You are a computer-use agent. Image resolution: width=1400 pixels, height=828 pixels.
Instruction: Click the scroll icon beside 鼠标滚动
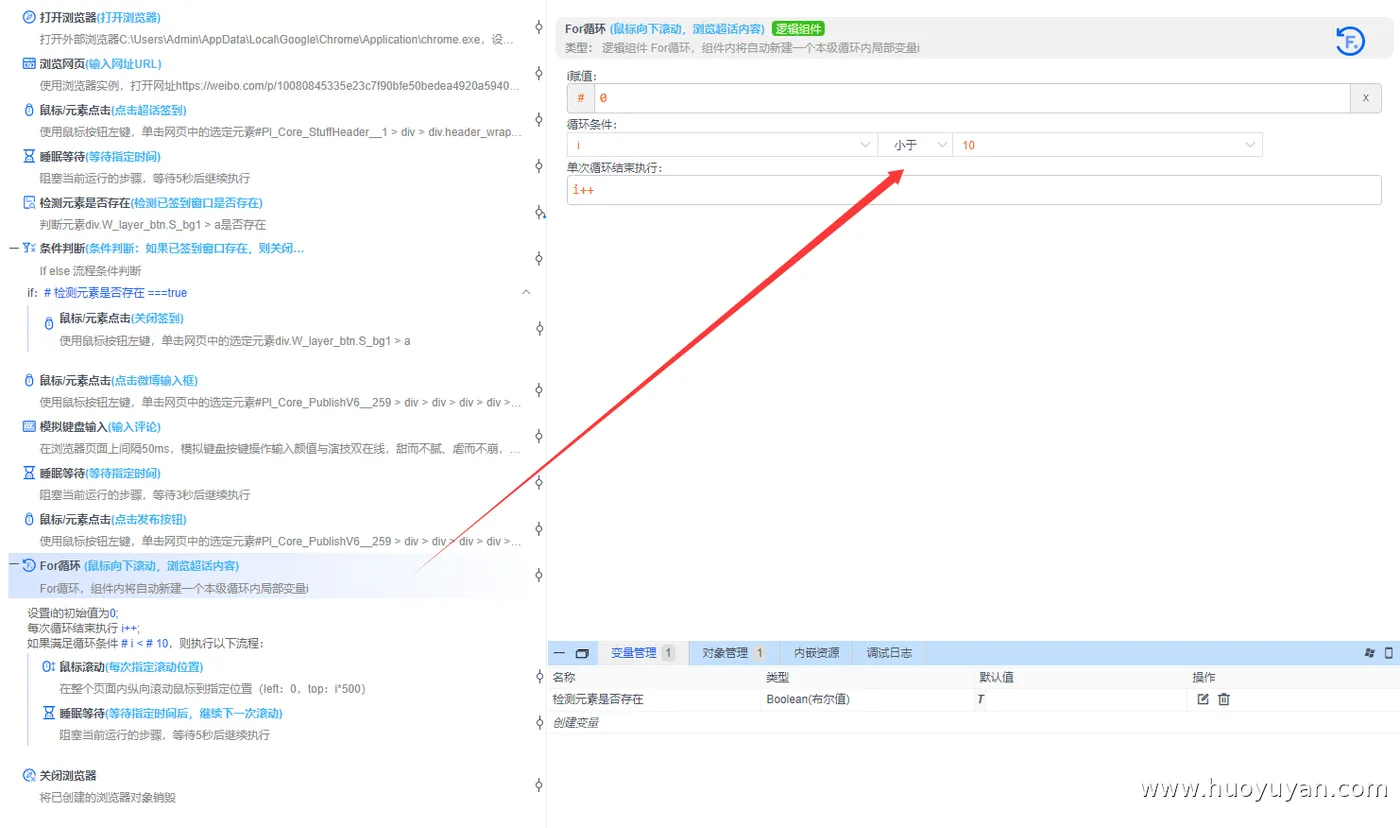pos(49,666)
